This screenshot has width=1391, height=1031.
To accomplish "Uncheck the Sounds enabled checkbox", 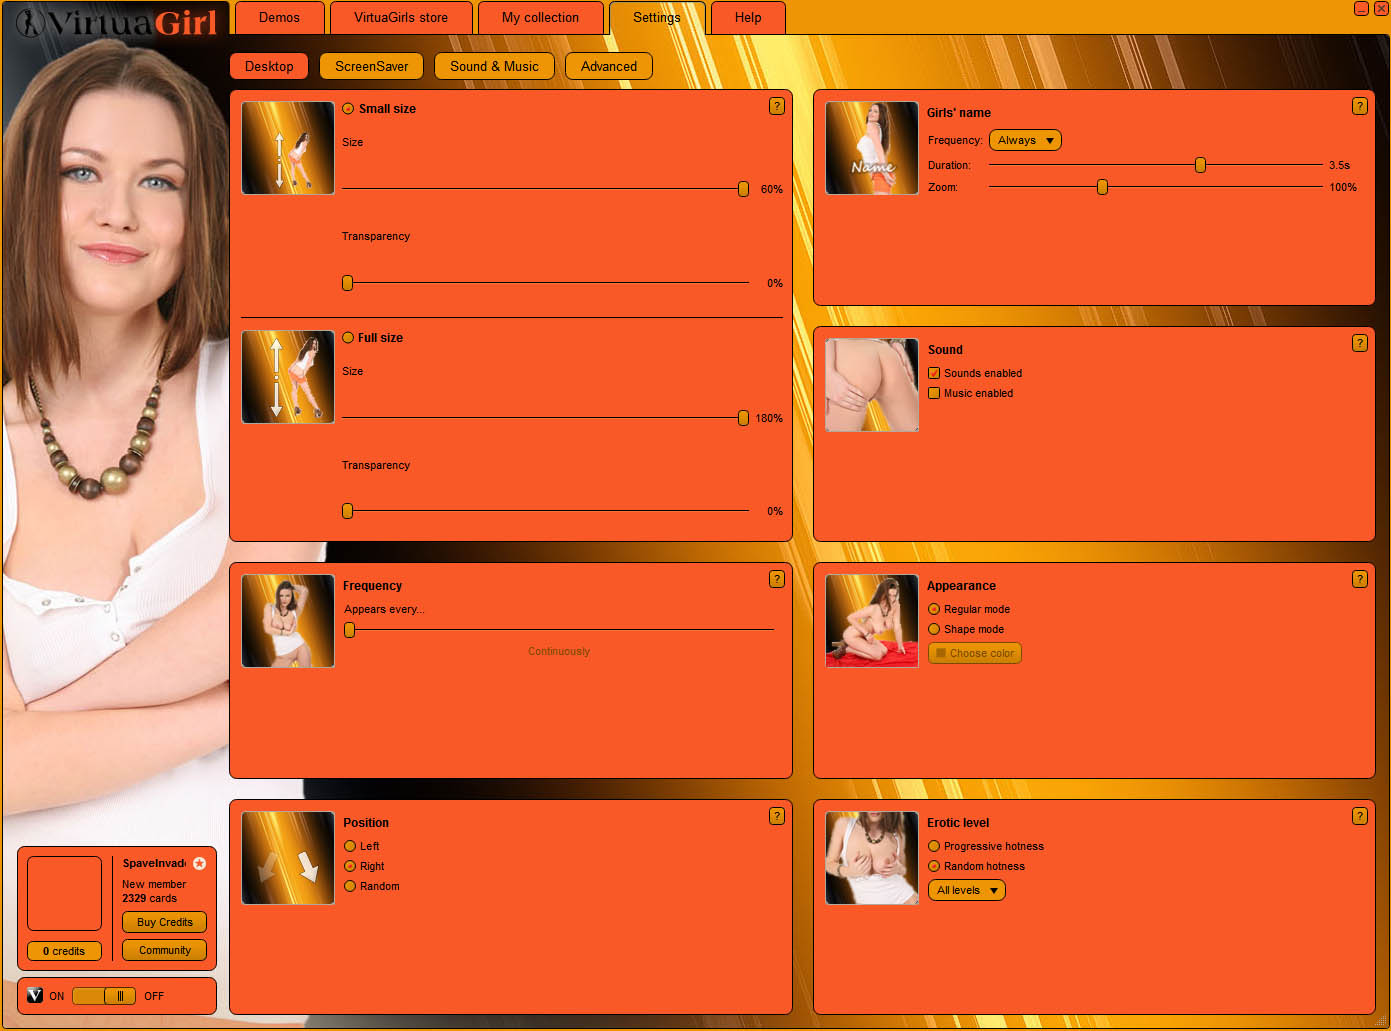I will click(934, 373).
